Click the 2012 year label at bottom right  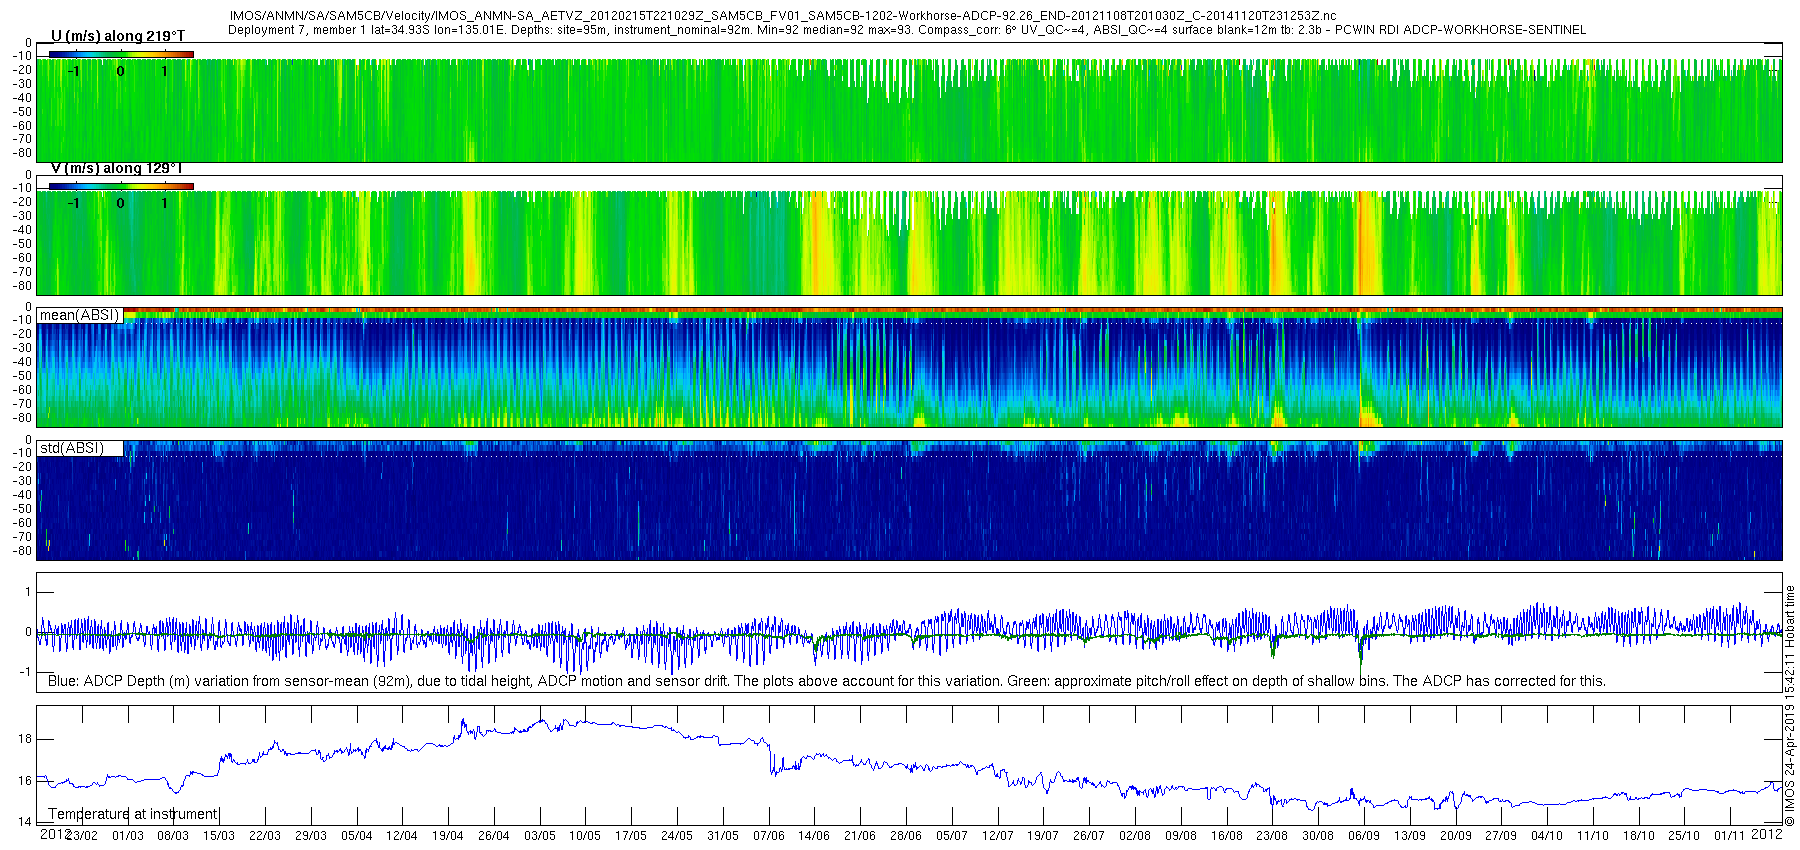click(x=1767, y=833)
